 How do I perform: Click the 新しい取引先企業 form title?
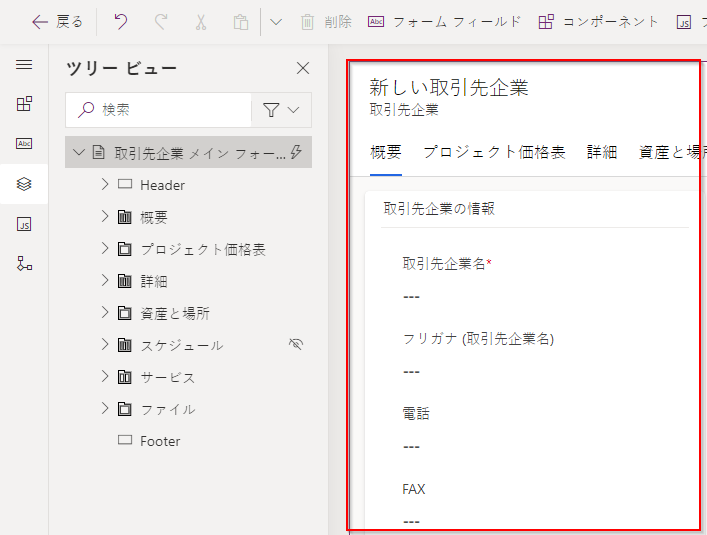[x=449, y=87]
